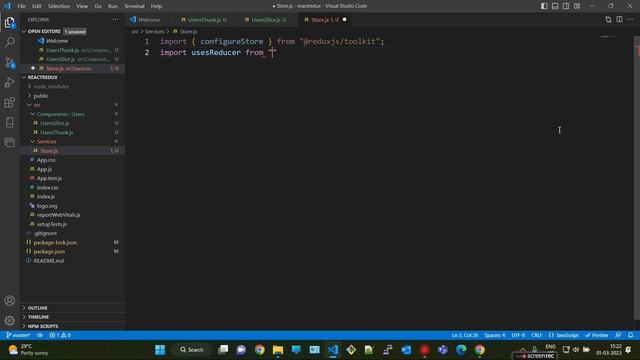Screen dimensions: 640x360
Task: Open the Go menu
Action: [98, 6]
